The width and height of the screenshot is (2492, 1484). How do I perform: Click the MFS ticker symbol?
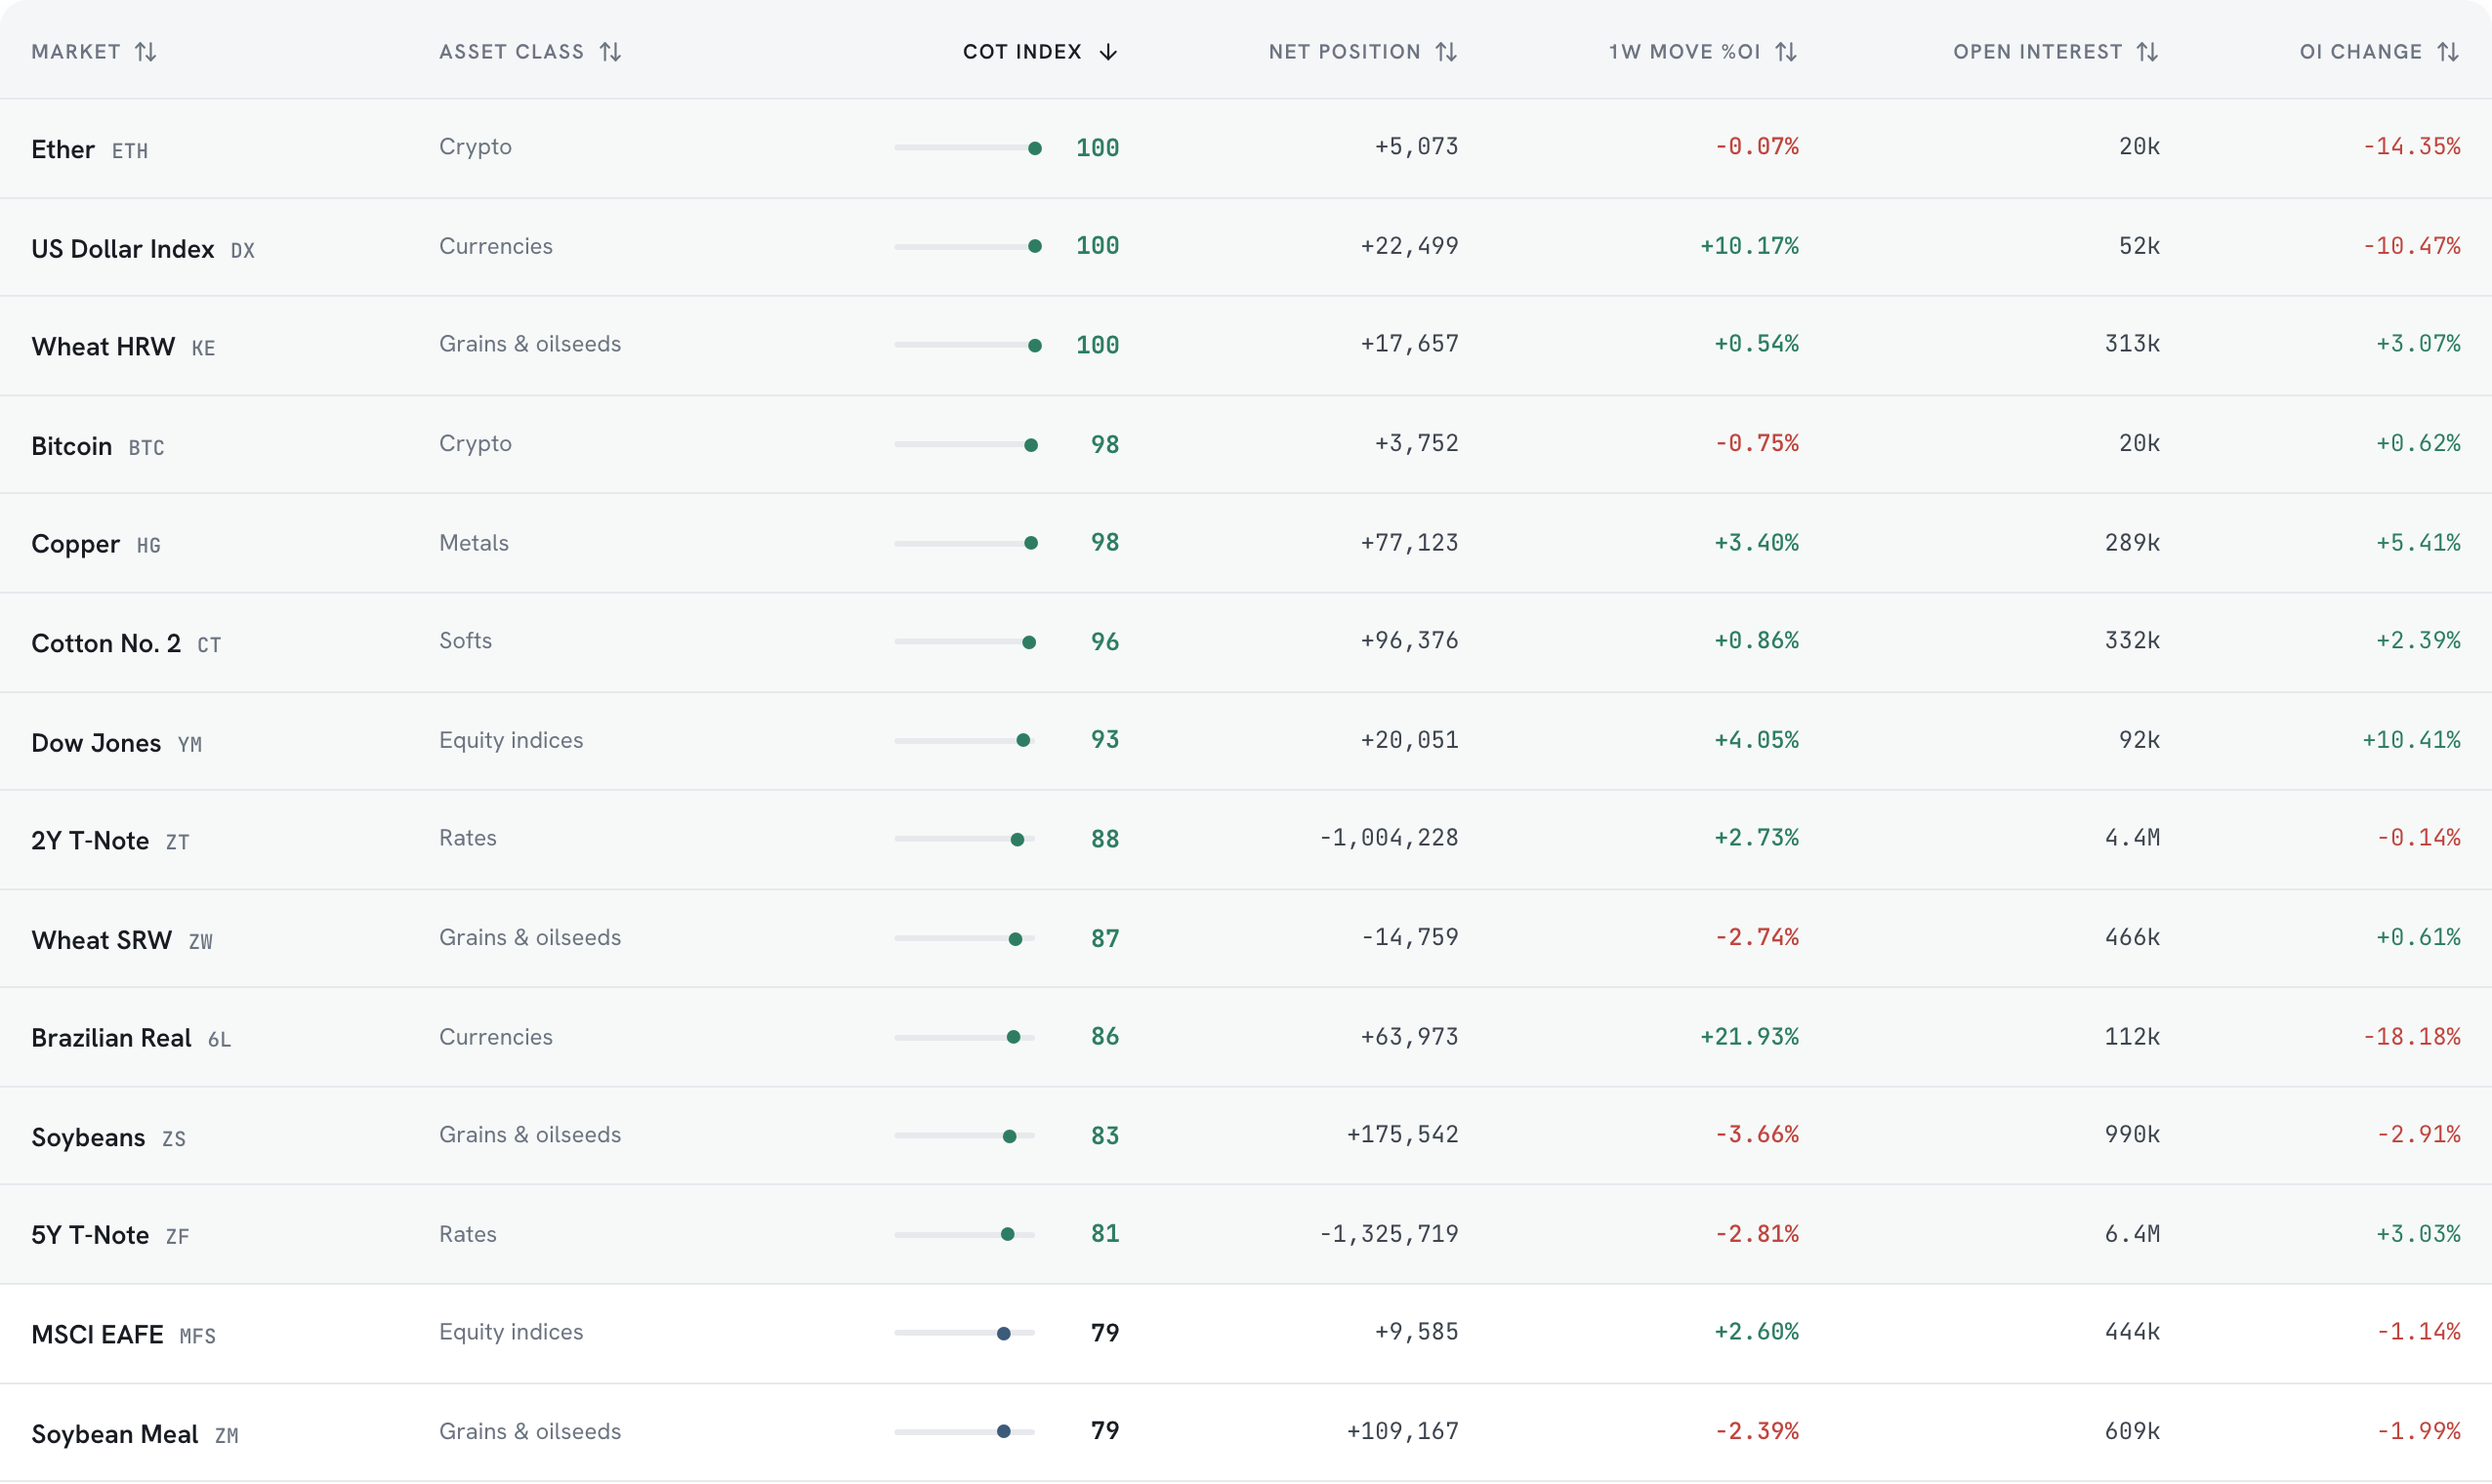(x=198, y=1337)
